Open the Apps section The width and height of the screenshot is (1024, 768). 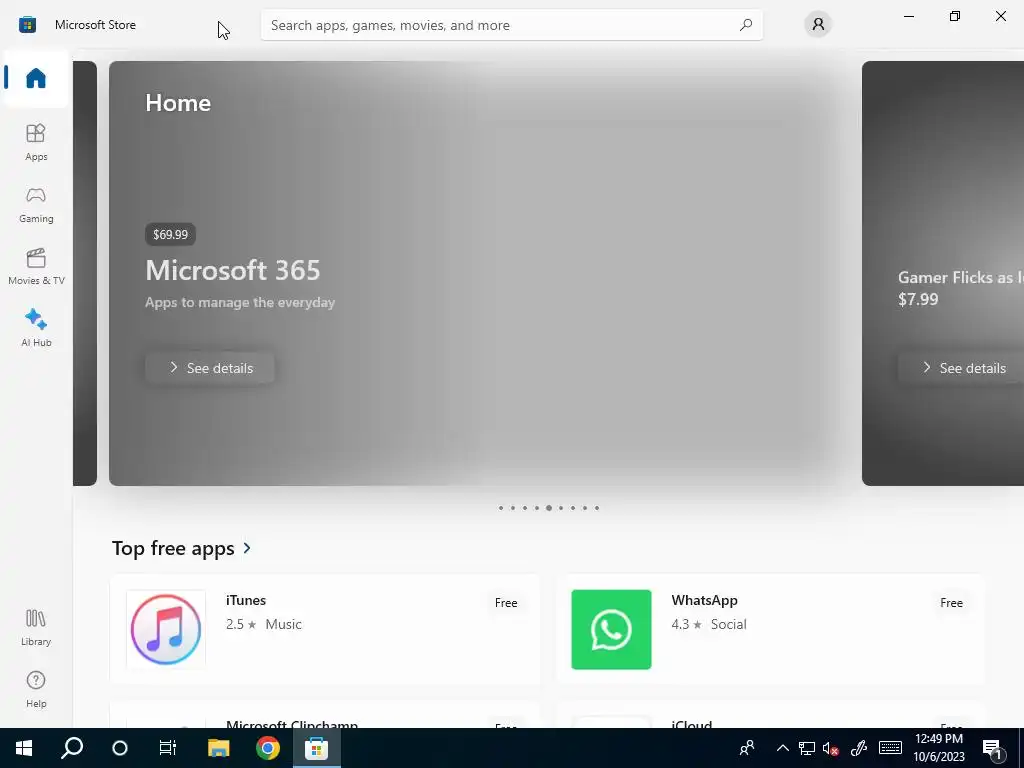pyautogui.click(x=36, y=142)
